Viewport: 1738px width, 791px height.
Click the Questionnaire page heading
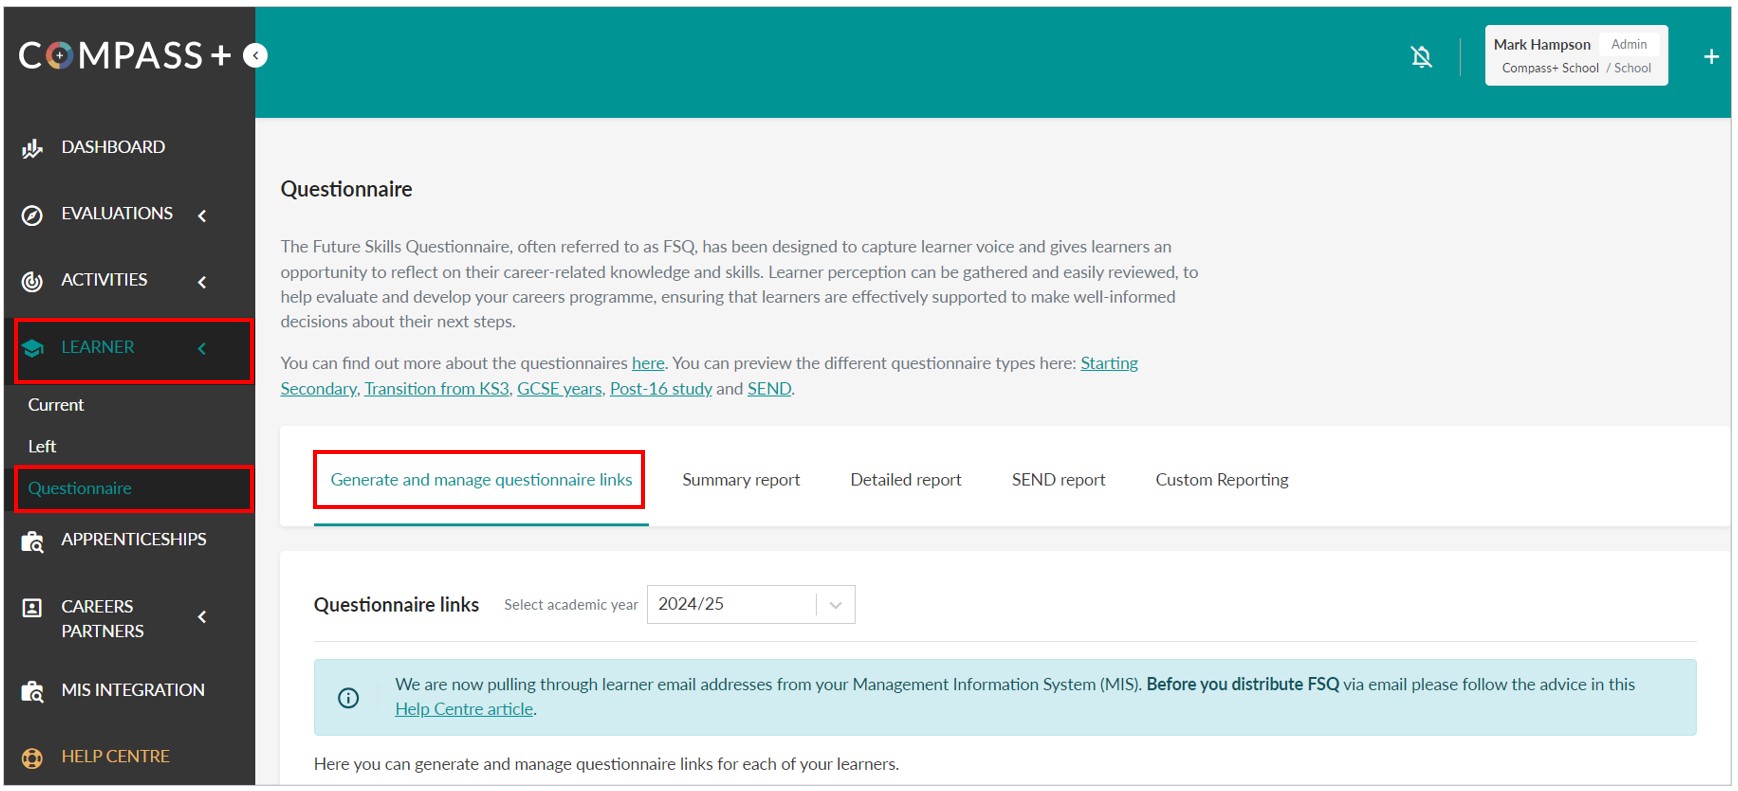click(346, 189)
